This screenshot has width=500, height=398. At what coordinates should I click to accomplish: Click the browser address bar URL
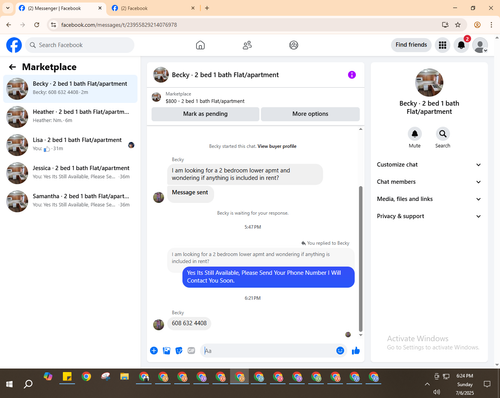pos(119,25)
